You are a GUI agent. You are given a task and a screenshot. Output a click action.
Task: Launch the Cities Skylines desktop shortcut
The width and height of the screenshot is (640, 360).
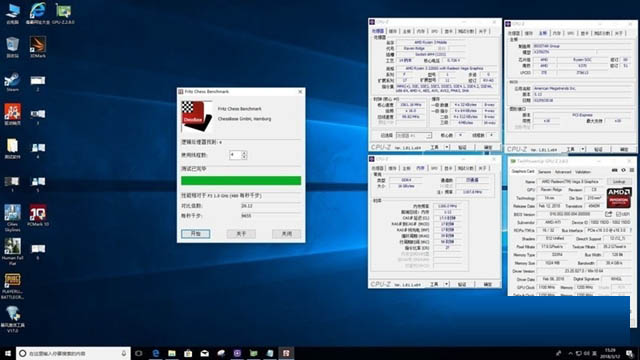click(x=13, y=218)
